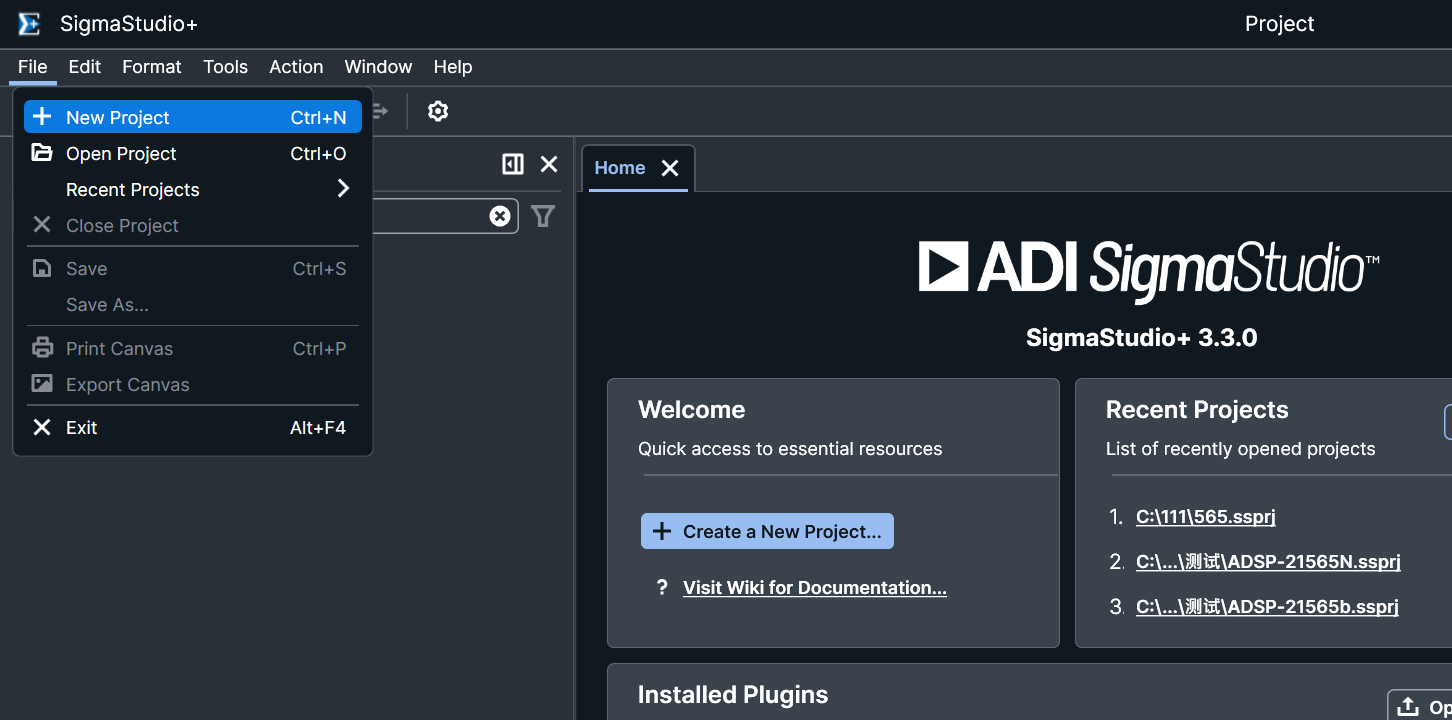Open the recent project ADSP-21565N.ssprj
The height and width of the screenshot is (720, 1452).
tap(1268, 562)
